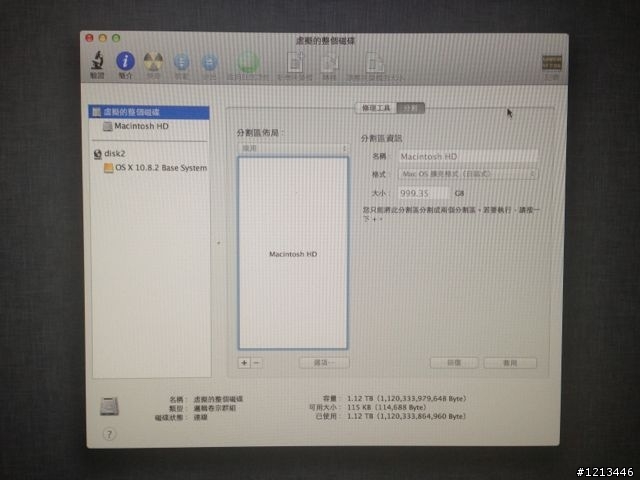Select the highlighted virtual whole disk in sidebar
Image resolution: width=640 pixels, height=480 pixels.
(x=149, y=112)
